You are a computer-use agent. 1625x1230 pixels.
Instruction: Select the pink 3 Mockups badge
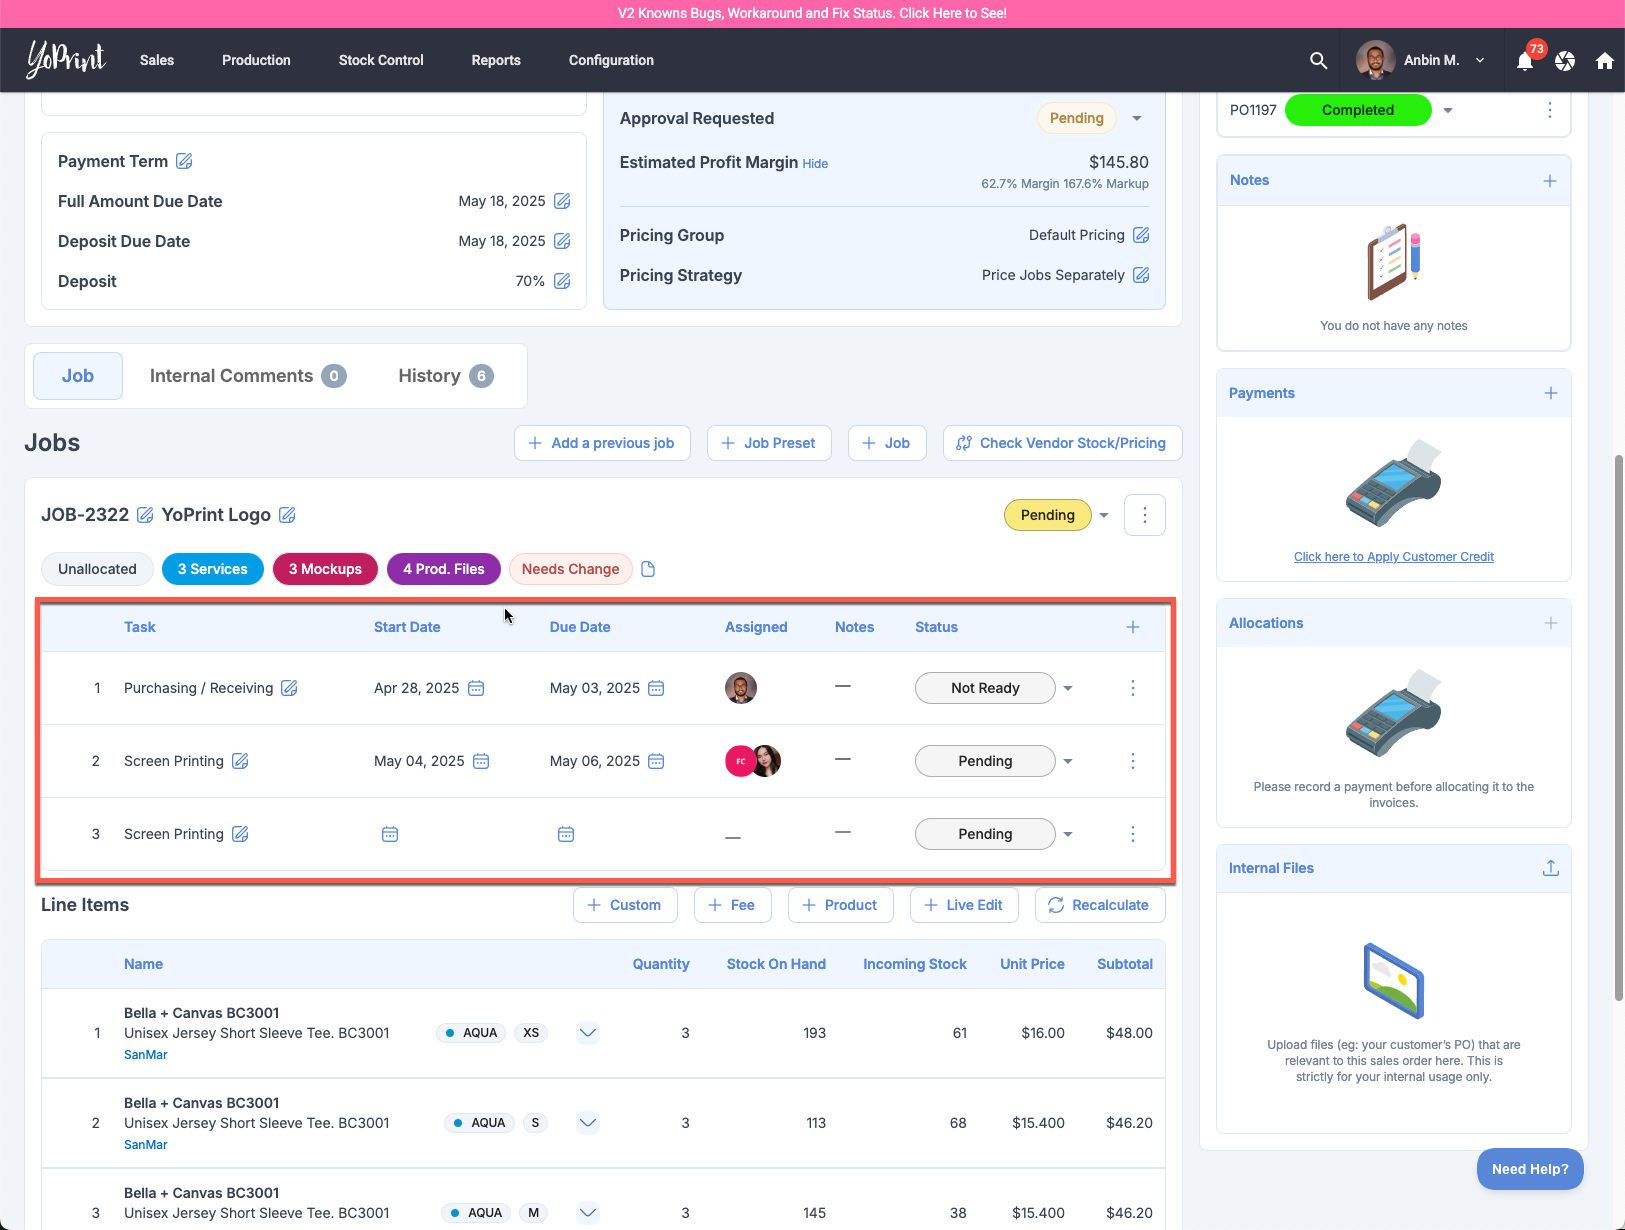point(325,569)
